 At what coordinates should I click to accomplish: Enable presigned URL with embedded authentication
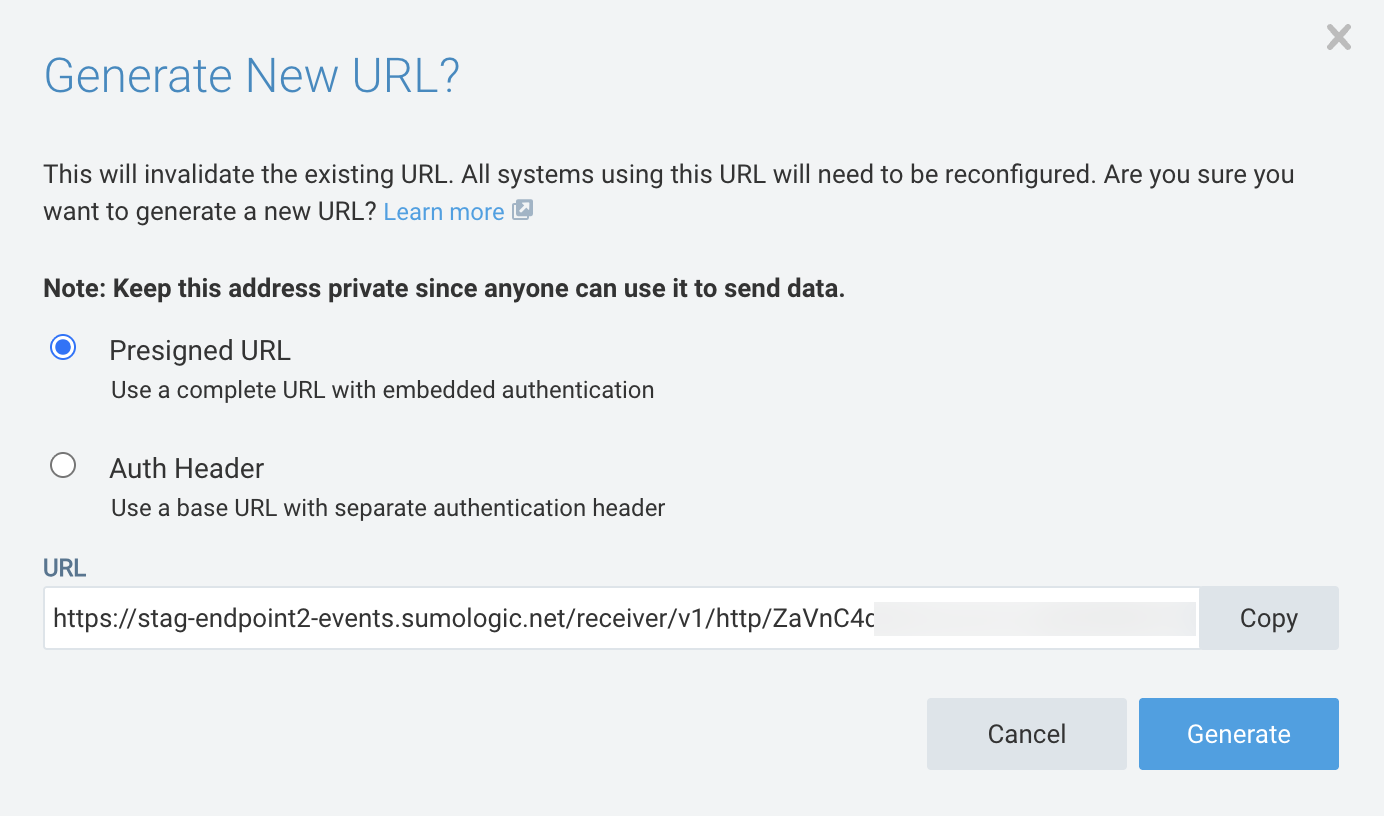(x=63, y=347)
